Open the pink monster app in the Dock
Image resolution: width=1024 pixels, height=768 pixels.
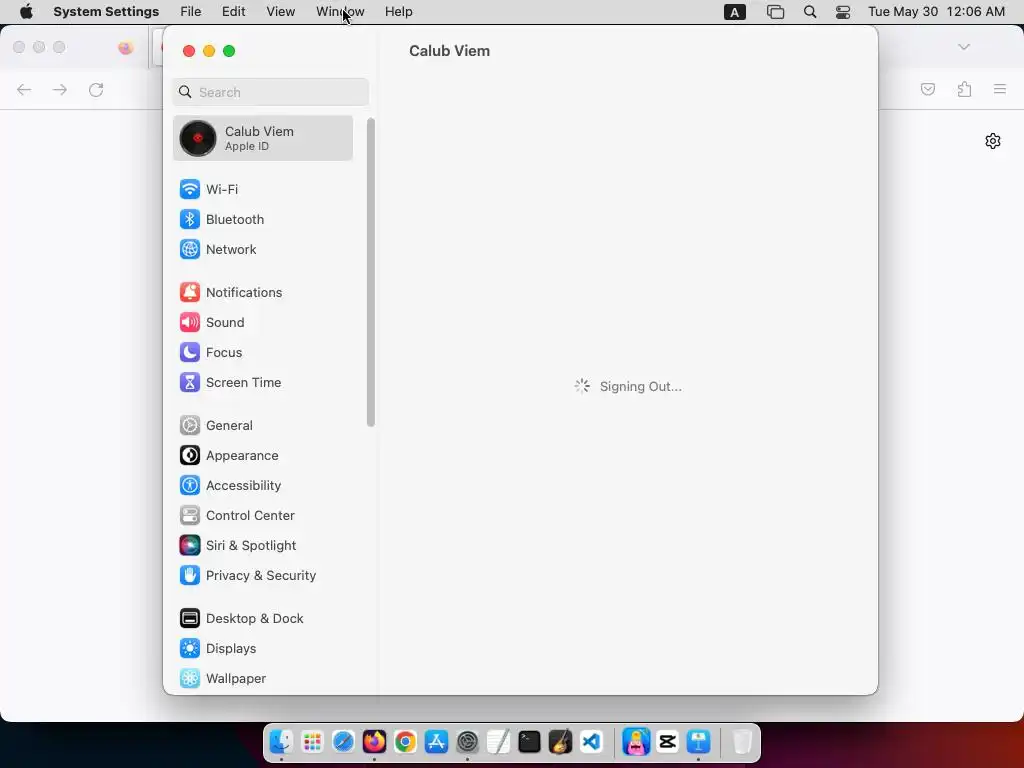point(636,742)
